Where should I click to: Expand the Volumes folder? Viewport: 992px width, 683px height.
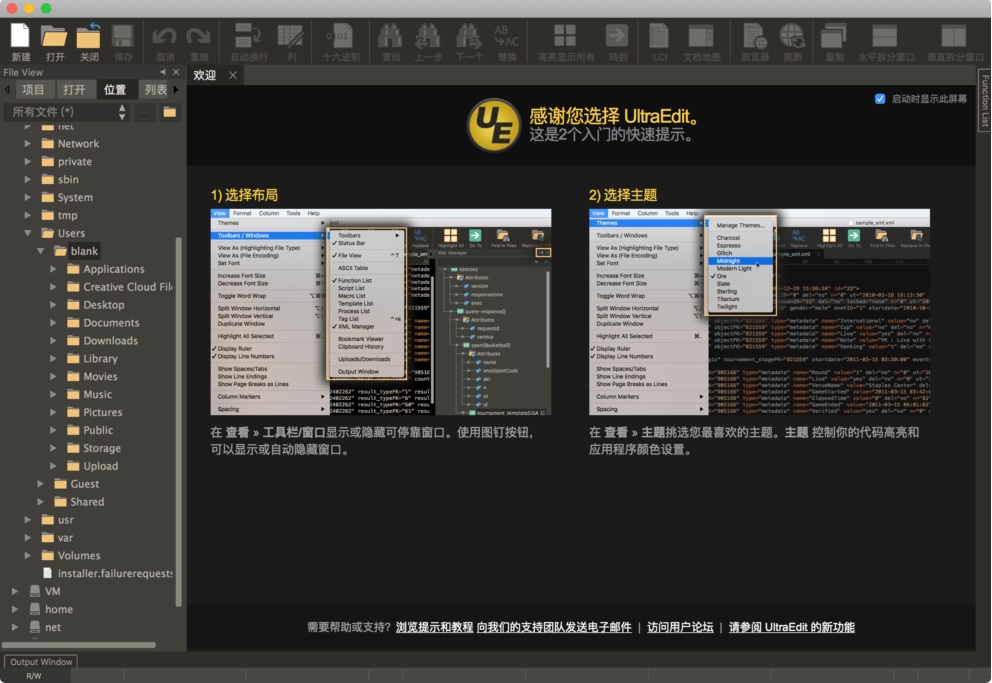27,555
